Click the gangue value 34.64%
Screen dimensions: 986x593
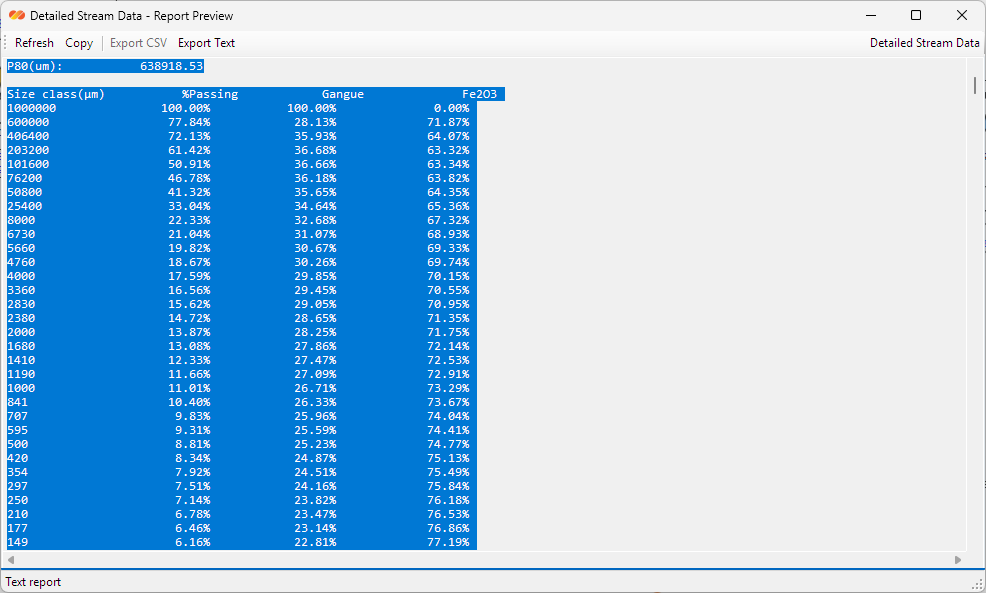[315, 206]
